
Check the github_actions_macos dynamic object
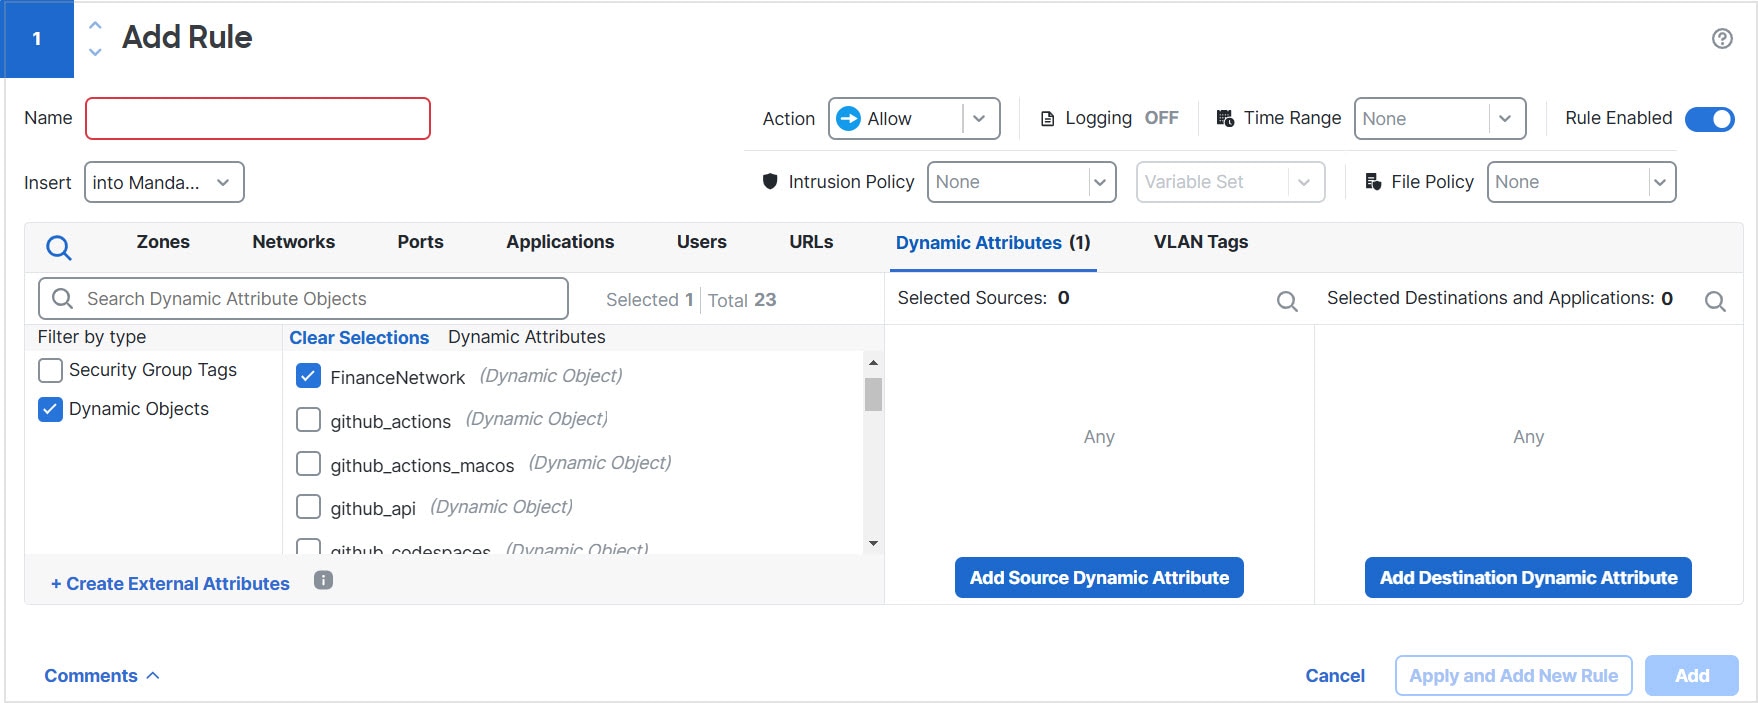tap(308, 463)
